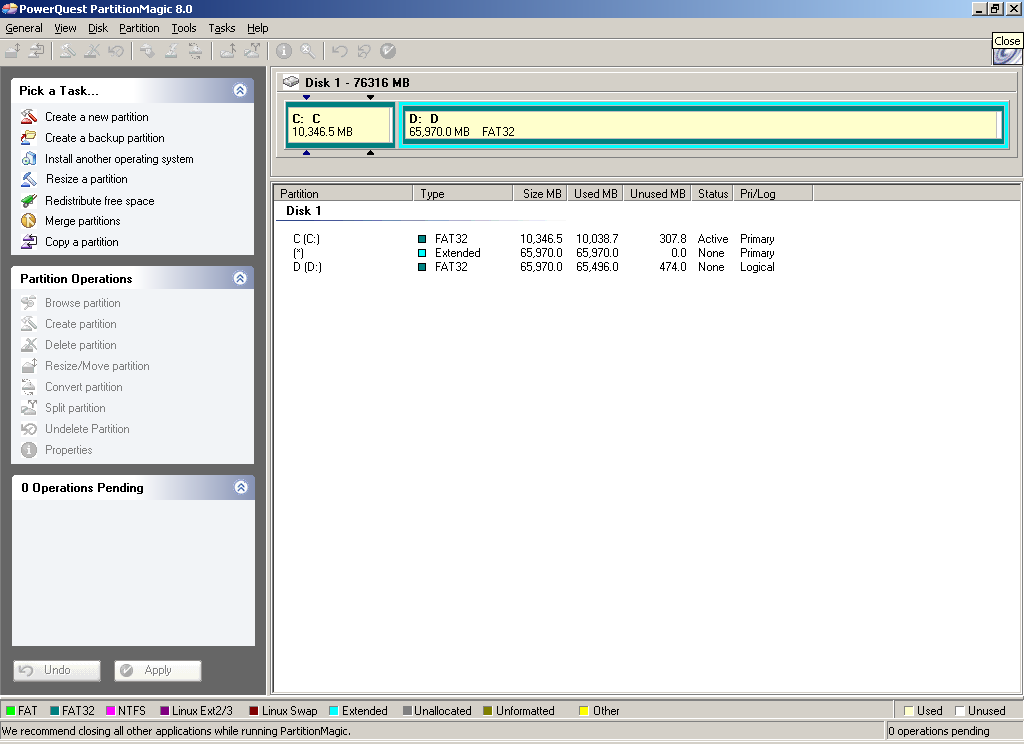Click the Undelete partition toolbar icon
Image resolution: width=1024 pixels, height=744 pixels.
click(x=116, y=51)
